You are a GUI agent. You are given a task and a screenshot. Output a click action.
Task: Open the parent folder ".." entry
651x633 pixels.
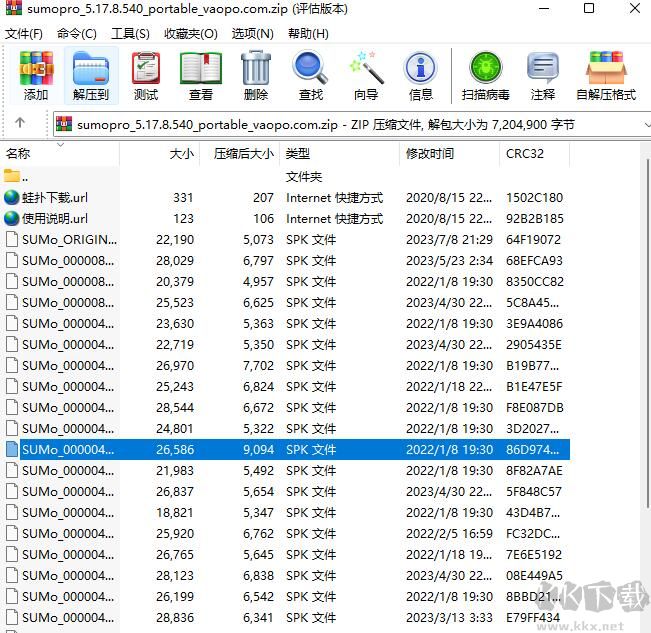point(26,177)
